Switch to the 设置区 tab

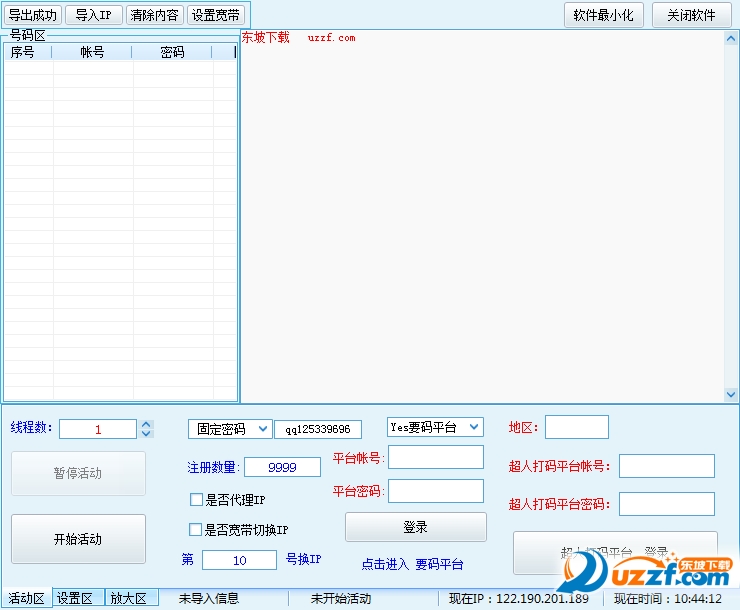[x=77, y=598]
